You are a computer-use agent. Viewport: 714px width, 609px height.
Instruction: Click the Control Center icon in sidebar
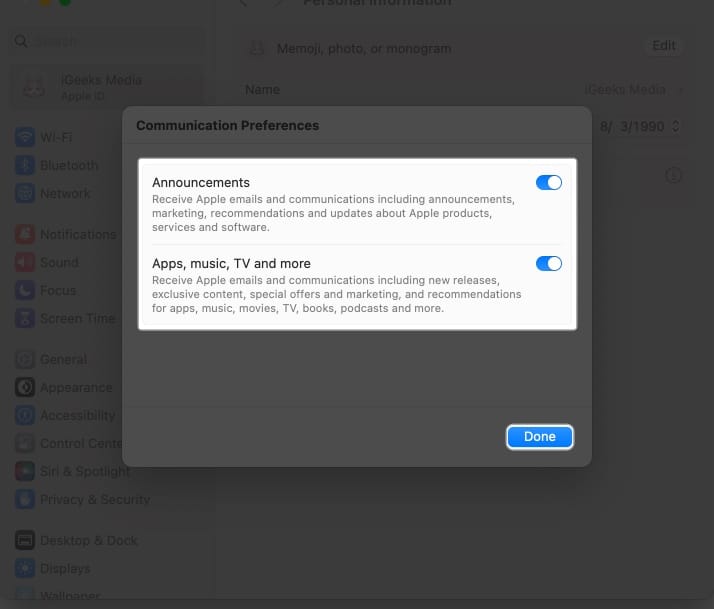click(25, 443)
